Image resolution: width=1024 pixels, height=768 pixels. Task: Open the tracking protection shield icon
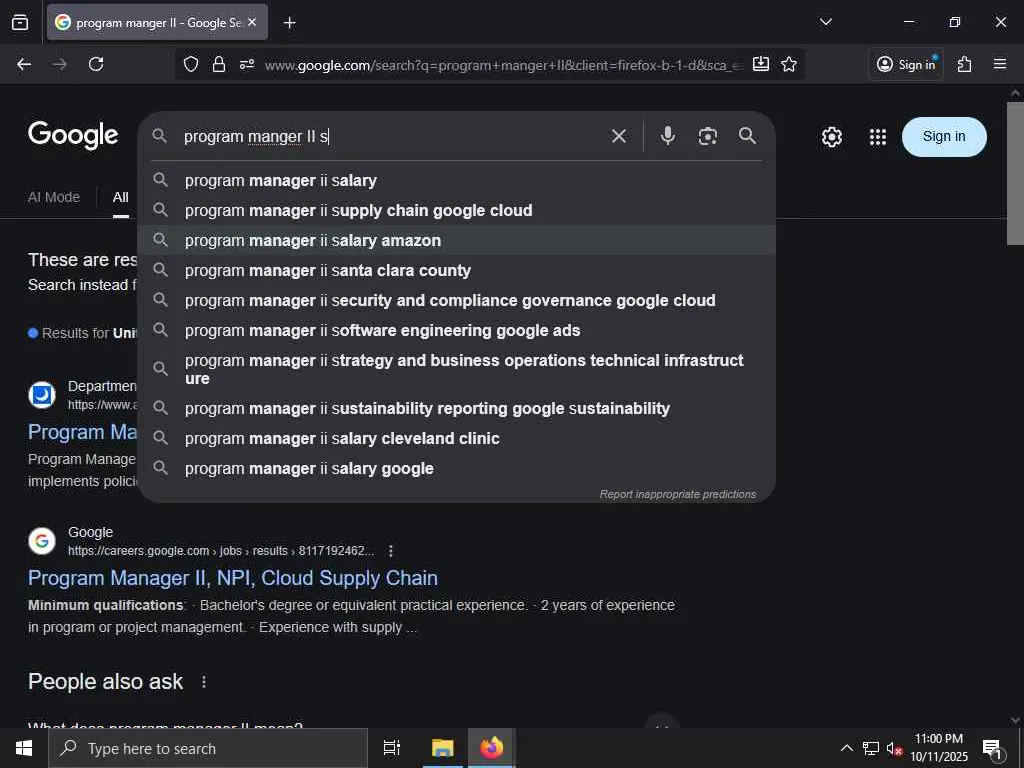[191, 64]
